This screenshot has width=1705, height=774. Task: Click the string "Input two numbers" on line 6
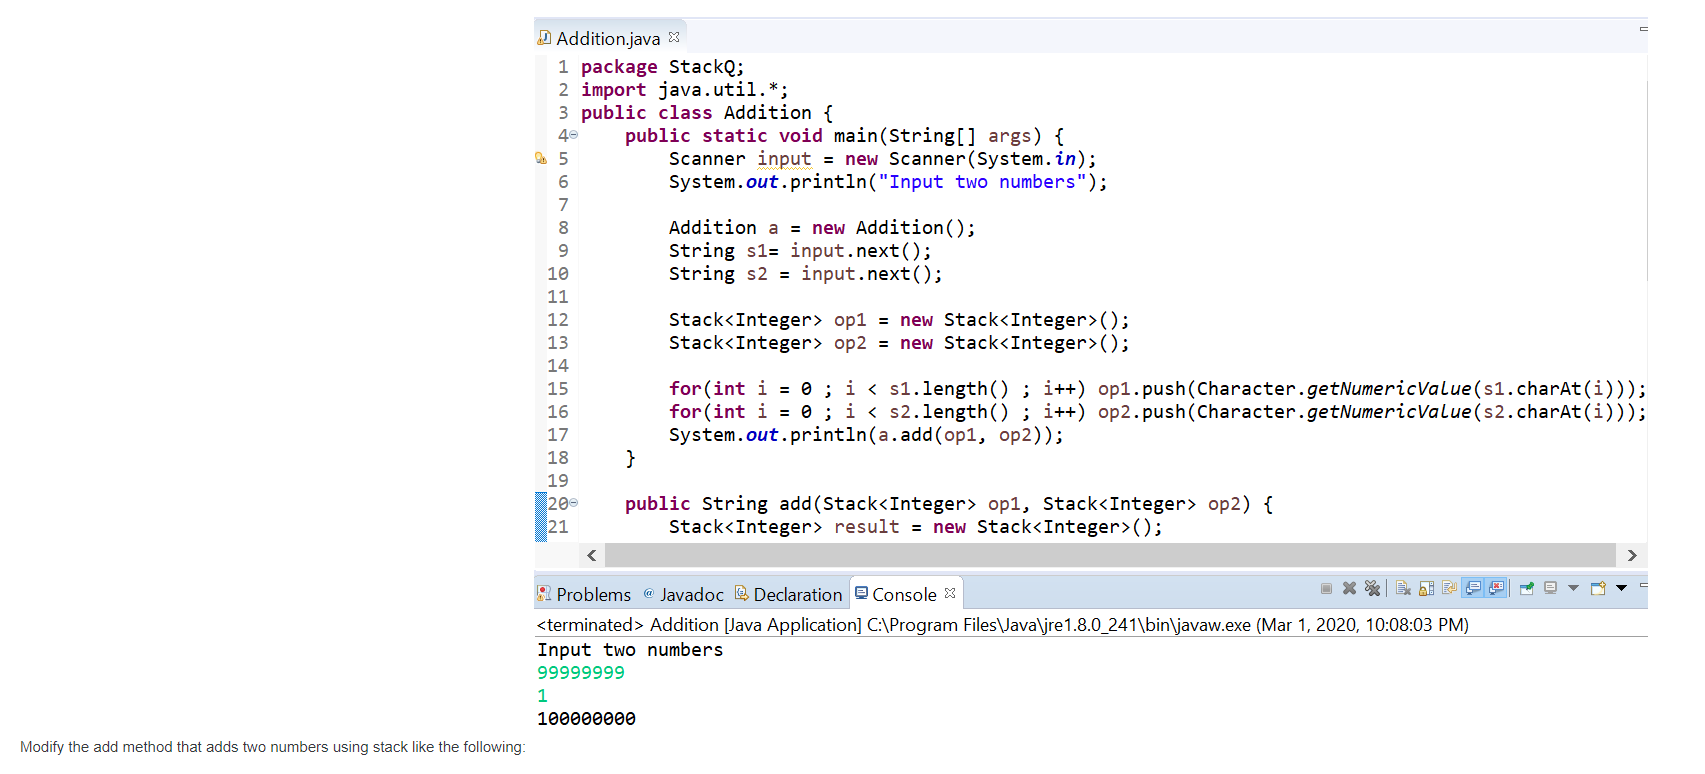982,182
